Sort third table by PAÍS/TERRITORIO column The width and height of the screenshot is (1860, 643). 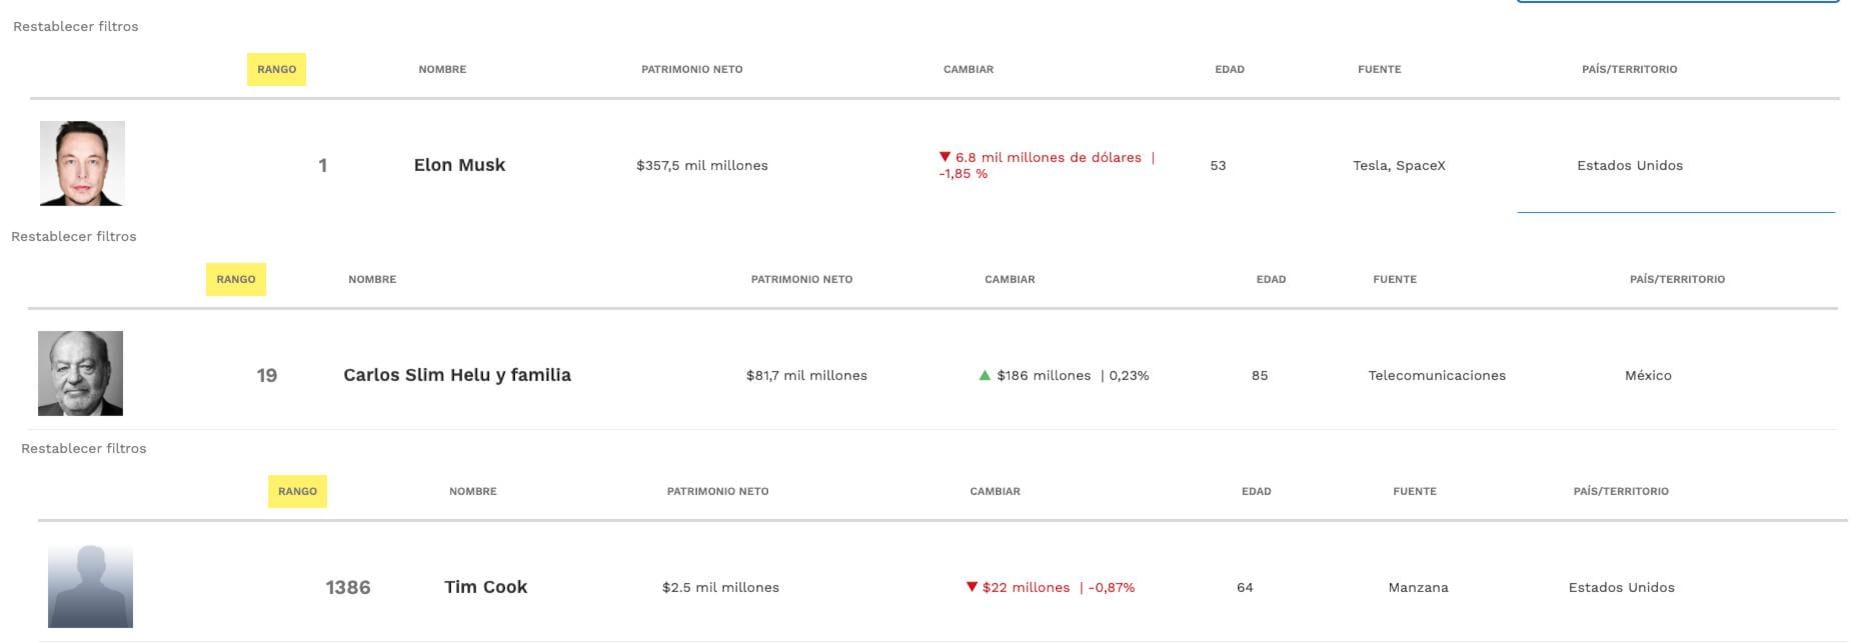pos(1621,491)
